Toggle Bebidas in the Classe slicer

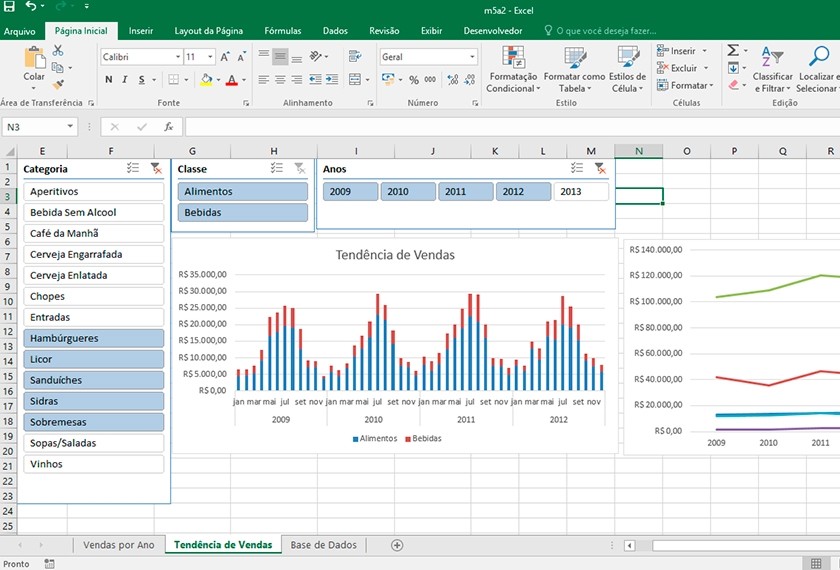(243, 212)
